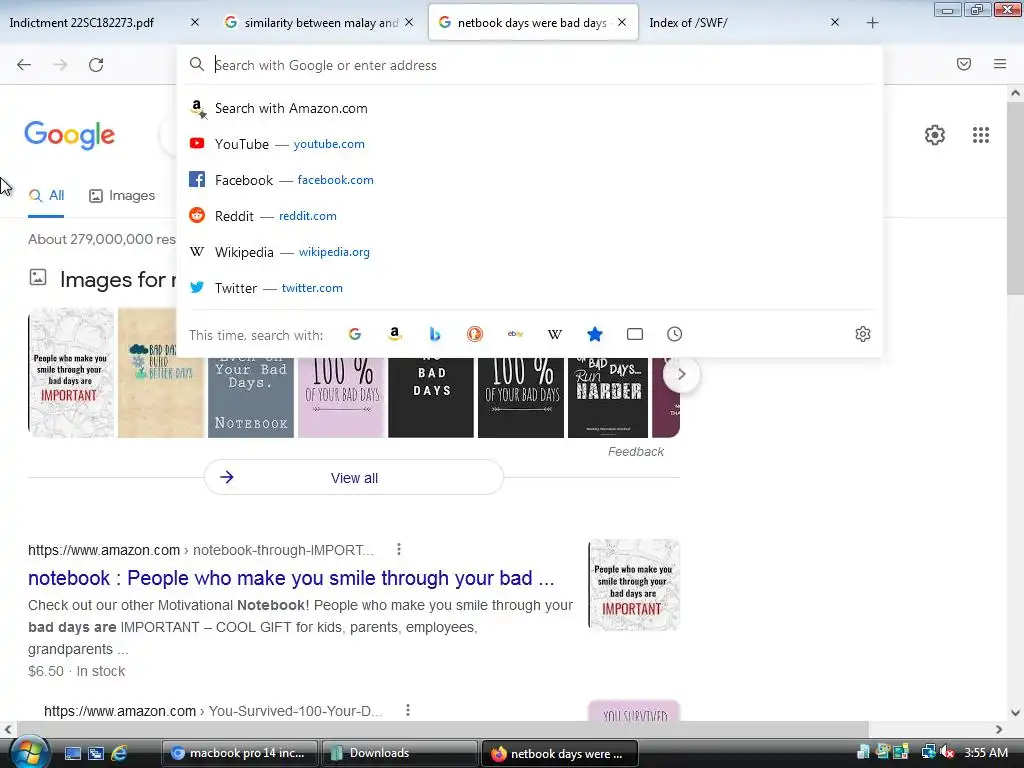Search this time with Wikipedia icon

(554, 334)
